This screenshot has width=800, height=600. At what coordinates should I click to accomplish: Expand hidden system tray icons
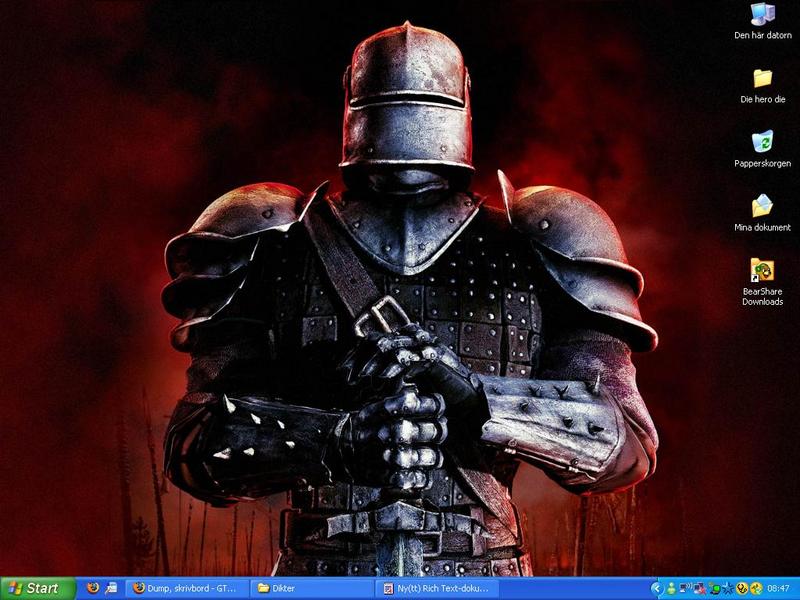[657, 588]
